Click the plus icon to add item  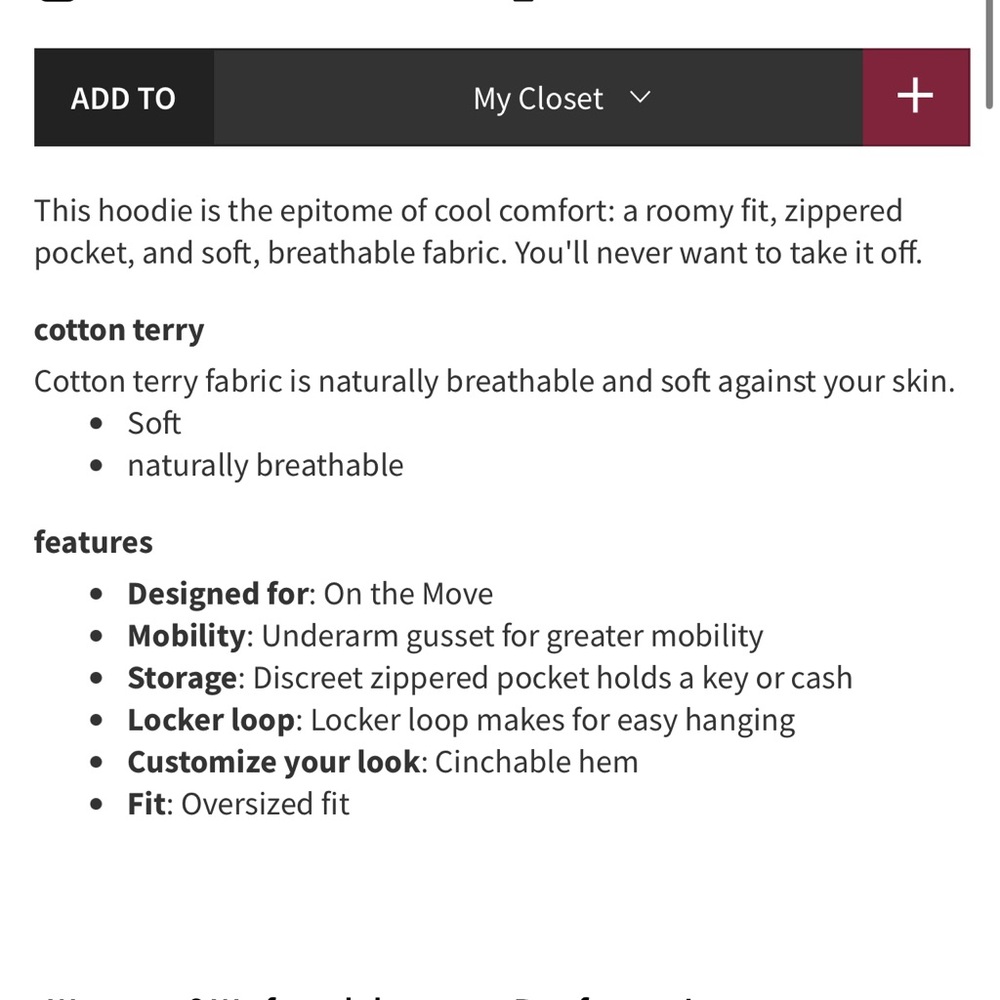(915, 96)
